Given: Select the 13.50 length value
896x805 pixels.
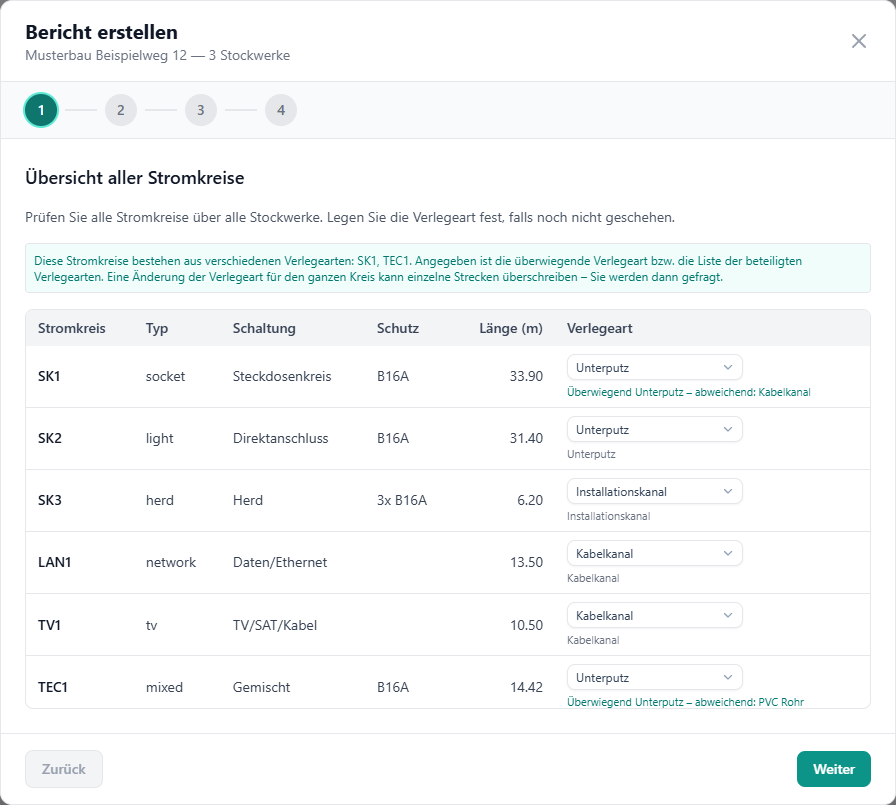Looking at the screenshot, I should click(526, 562).
